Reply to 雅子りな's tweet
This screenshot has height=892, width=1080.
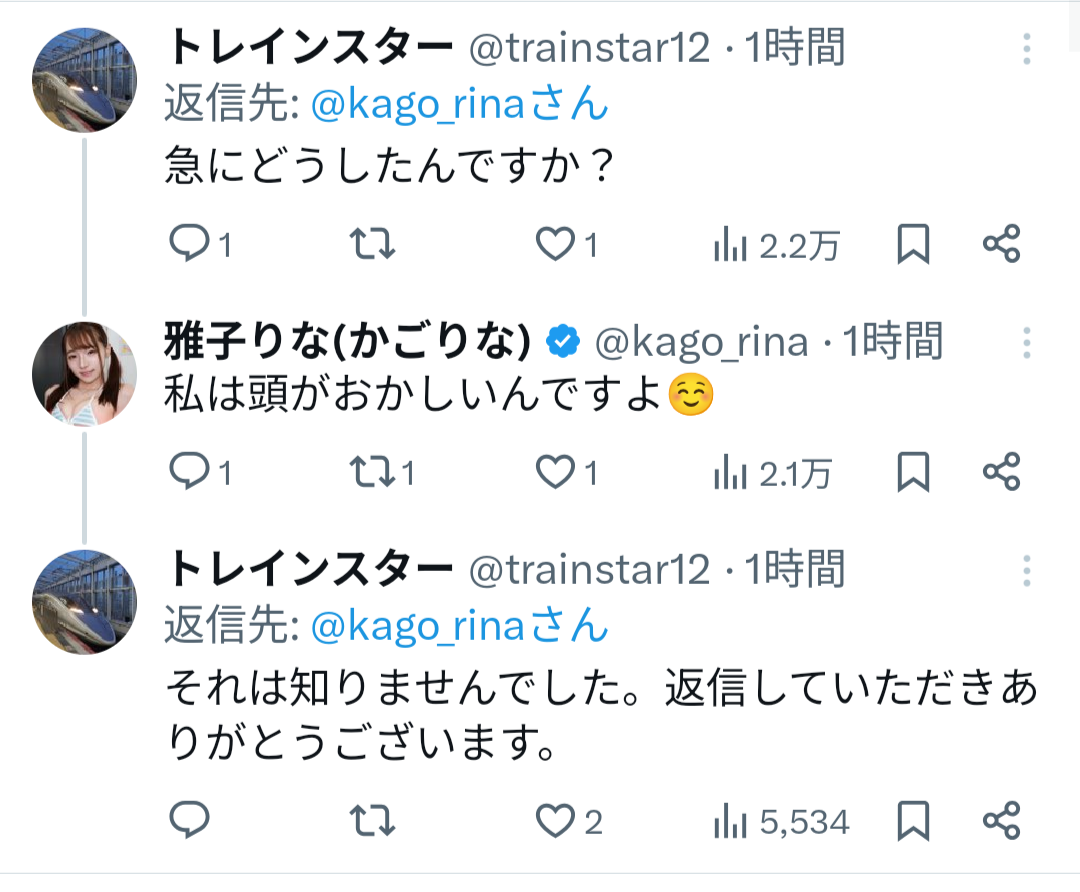(x=188, y=472)
